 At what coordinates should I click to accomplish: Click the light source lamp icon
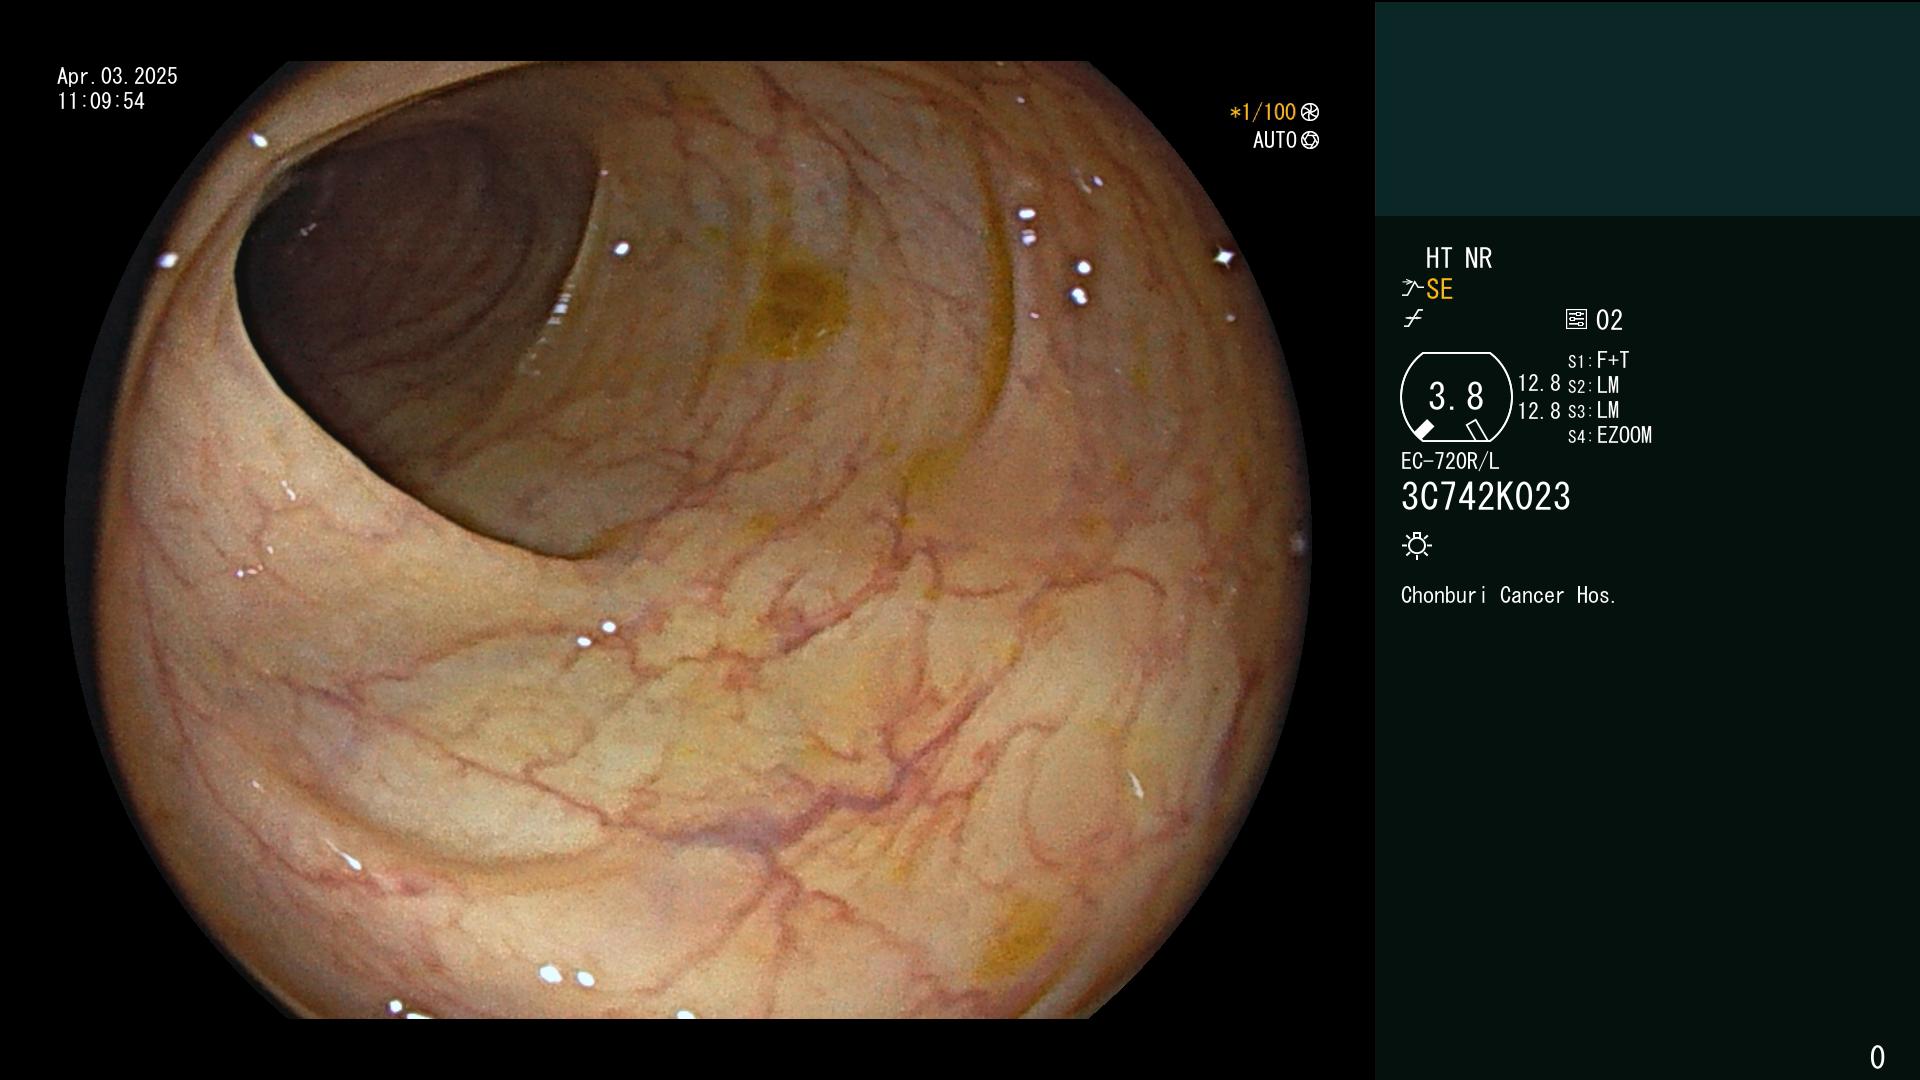click(x=1417, y=545)
